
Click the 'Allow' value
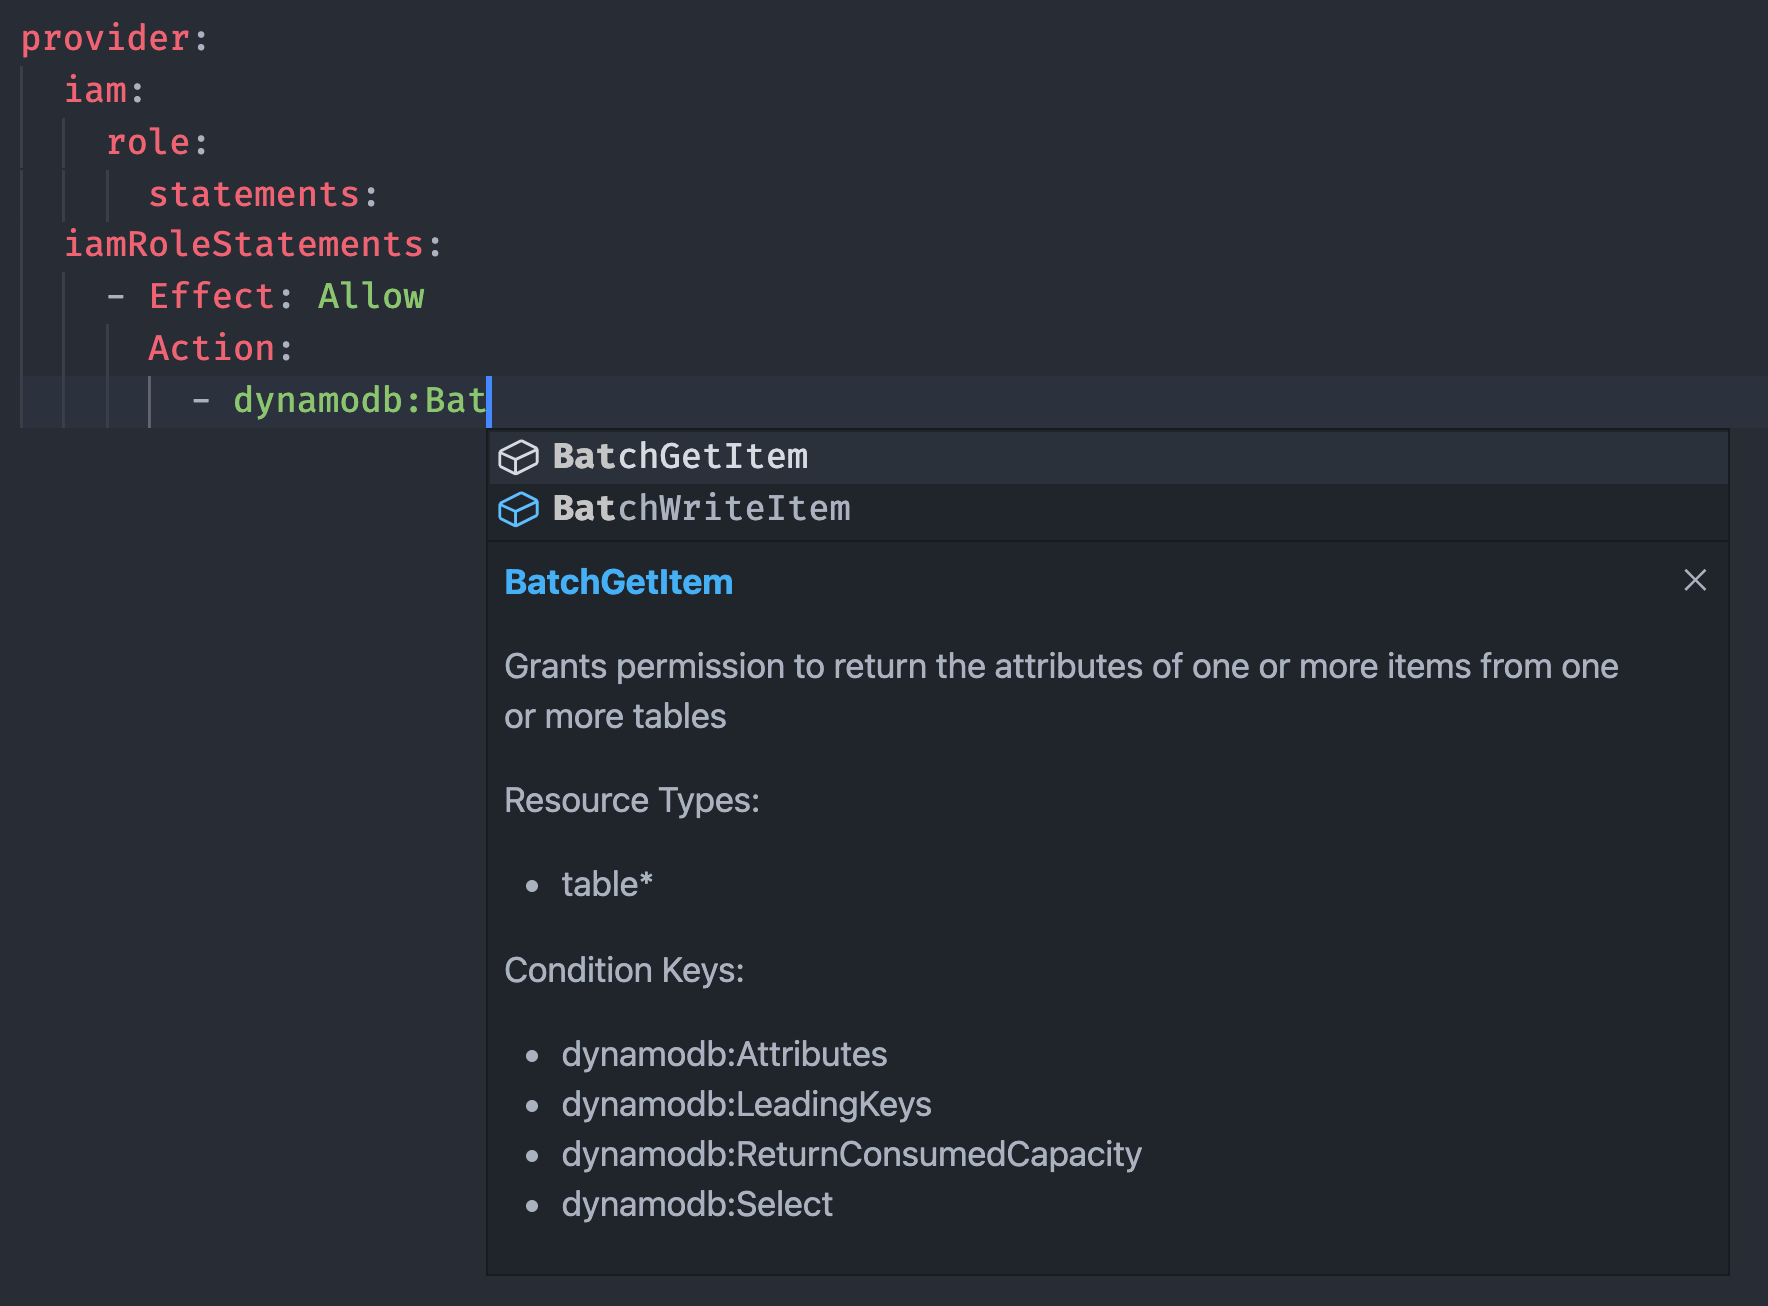pos(371,296)
